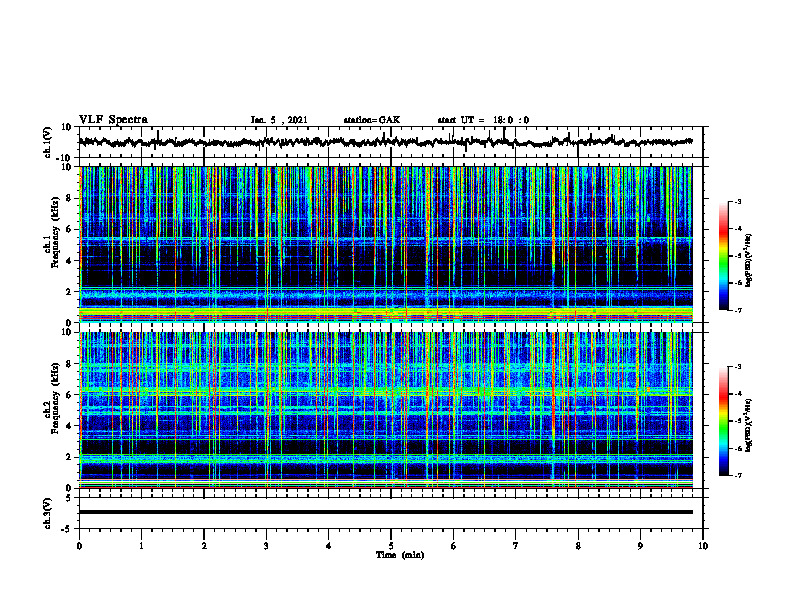Click time axis tick label "3"
The image size is (792, 612).
point(266,546)
